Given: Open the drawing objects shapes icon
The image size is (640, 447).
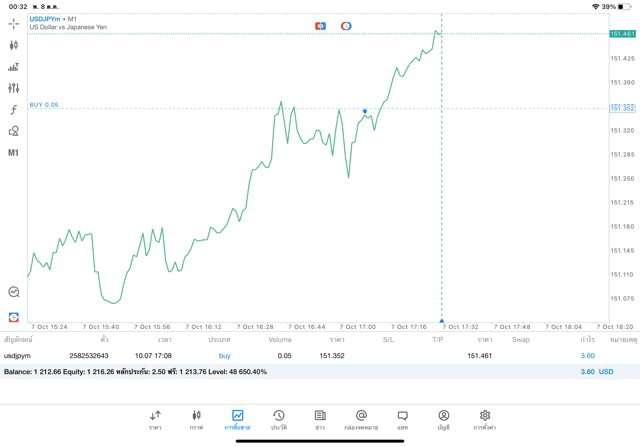Looking at the screenshot, I should click(x=13, y=131).
